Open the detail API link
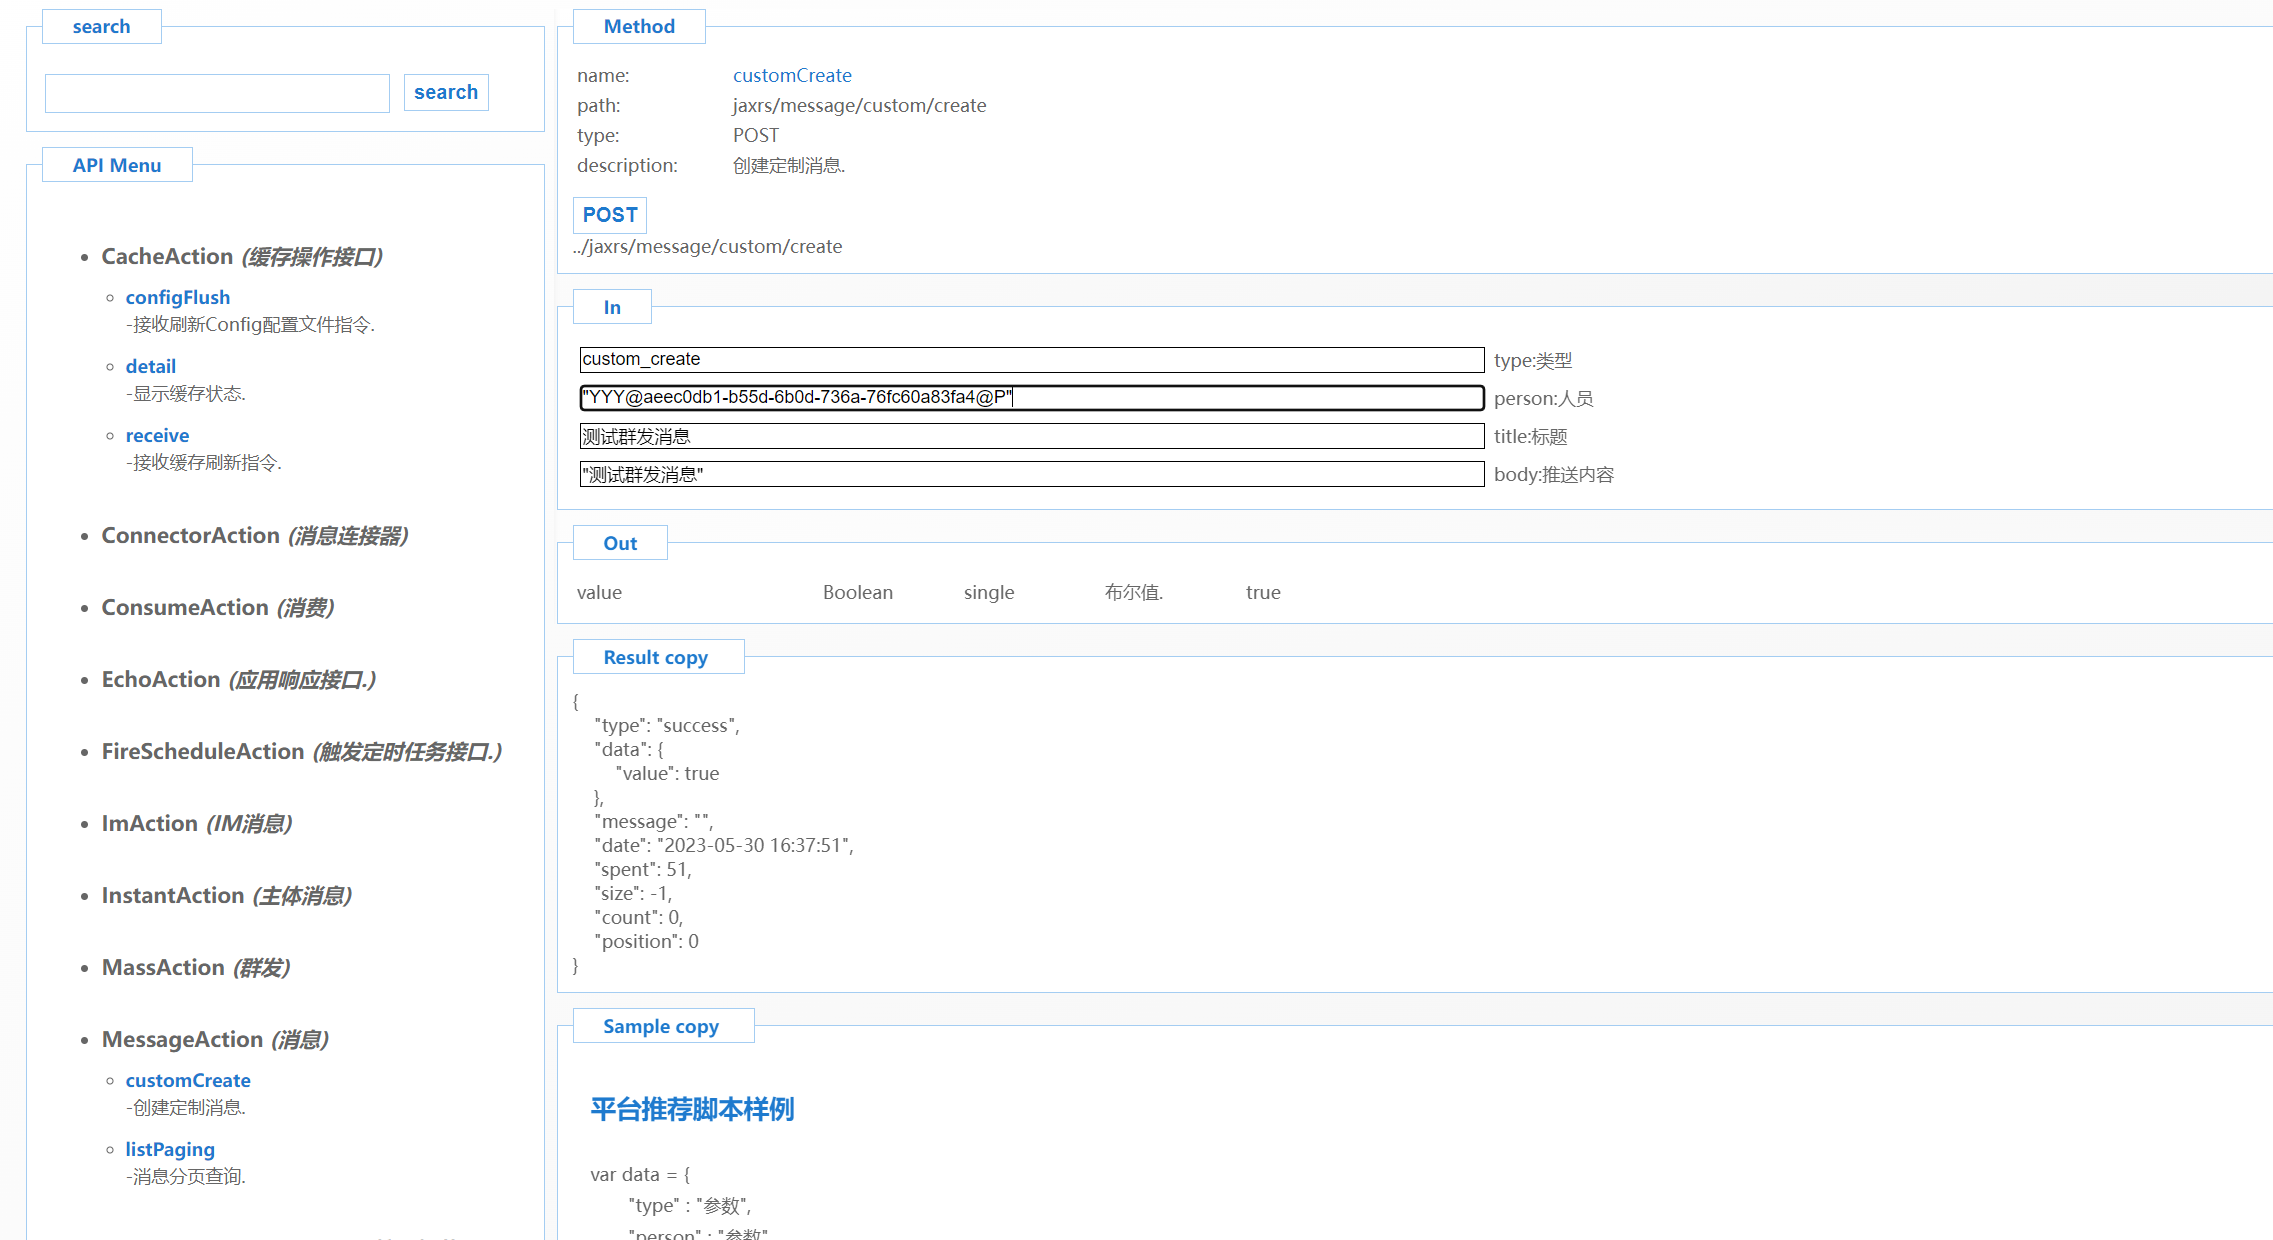Screen dimensions: 2273x1240 [150, 366]
